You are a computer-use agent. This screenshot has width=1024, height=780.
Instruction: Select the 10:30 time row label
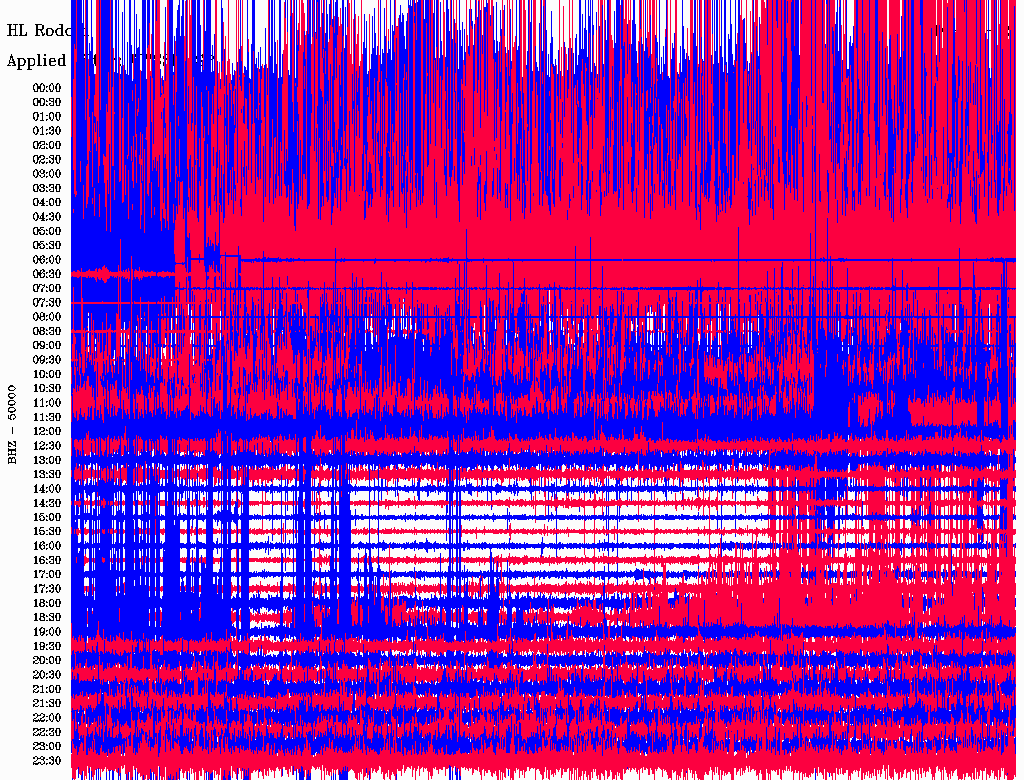47,388
